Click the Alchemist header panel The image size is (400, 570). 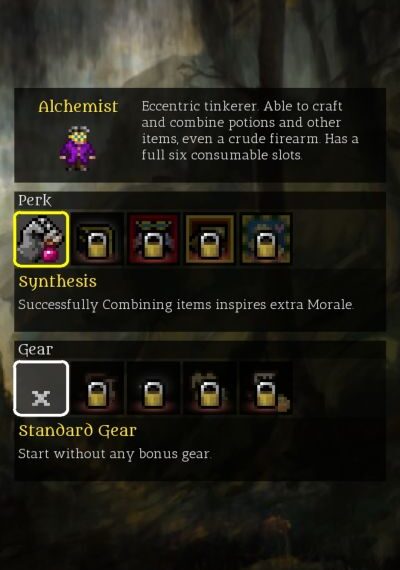200,135
